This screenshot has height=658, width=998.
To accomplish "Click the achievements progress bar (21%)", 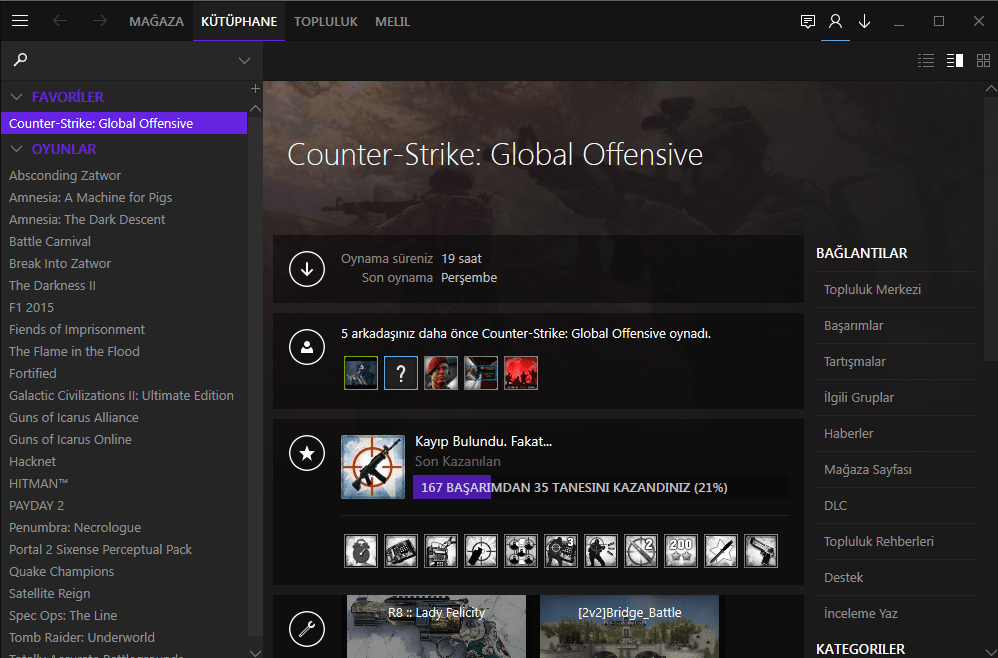I will 600,487.
